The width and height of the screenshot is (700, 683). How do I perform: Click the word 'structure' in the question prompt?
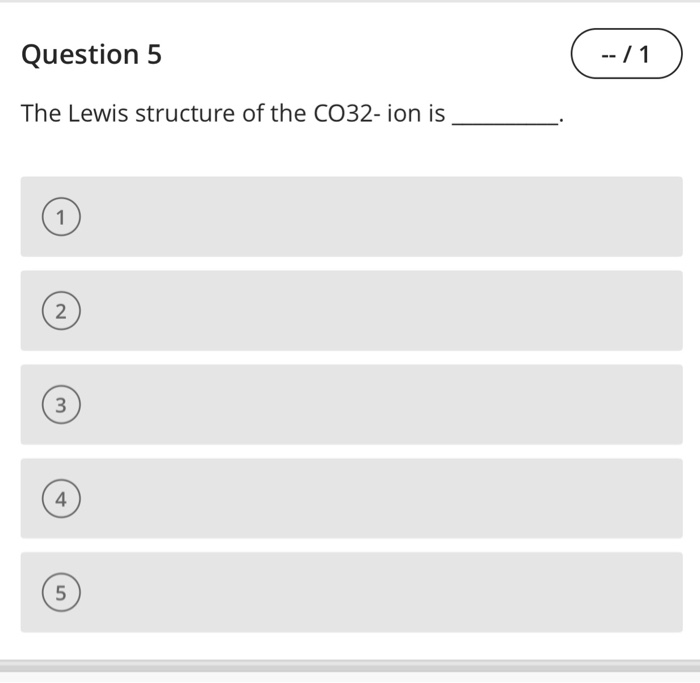(x=185, y=113)
